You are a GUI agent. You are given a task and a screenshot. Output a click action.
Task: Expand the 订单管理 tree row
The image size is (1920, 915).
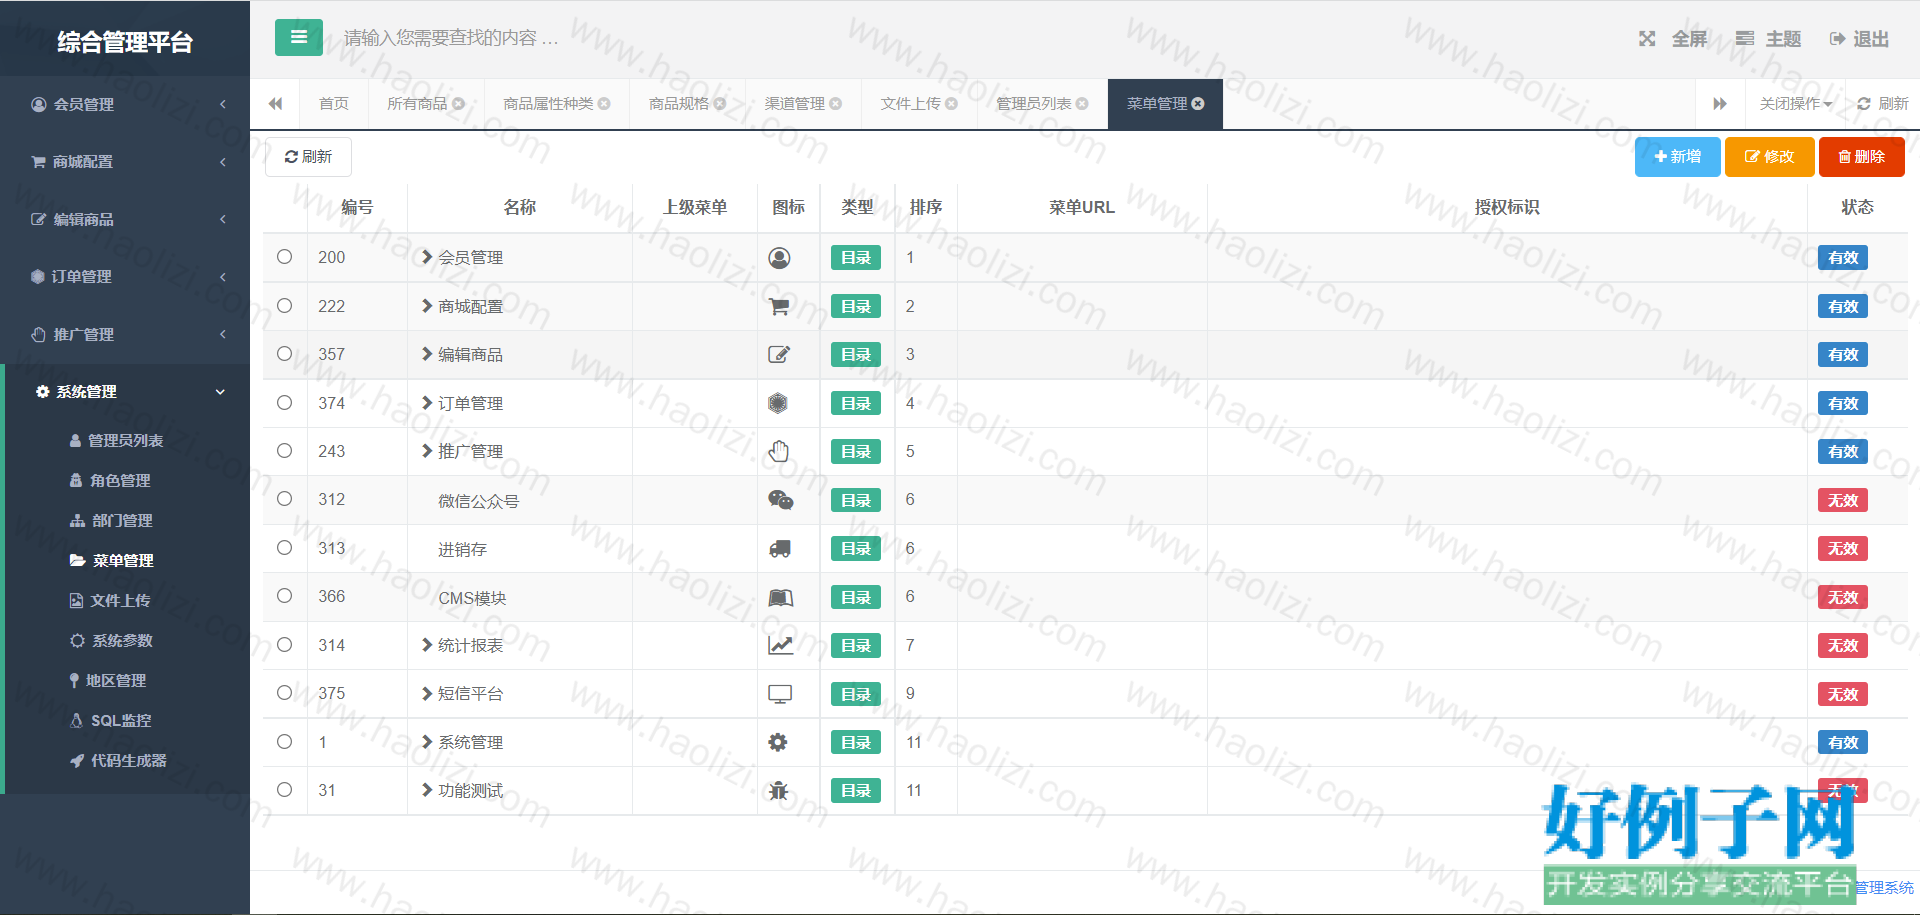[427, 403]
